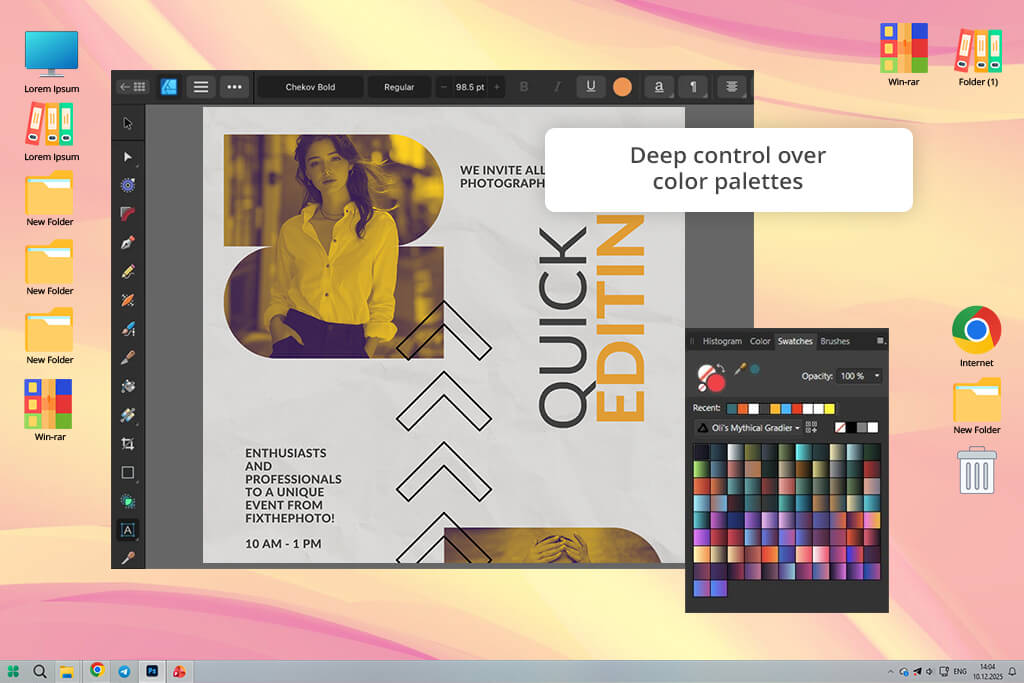Screen dimensions: 1024x683
Task: Open the three-dots more options menu
Action: point(234,87)
